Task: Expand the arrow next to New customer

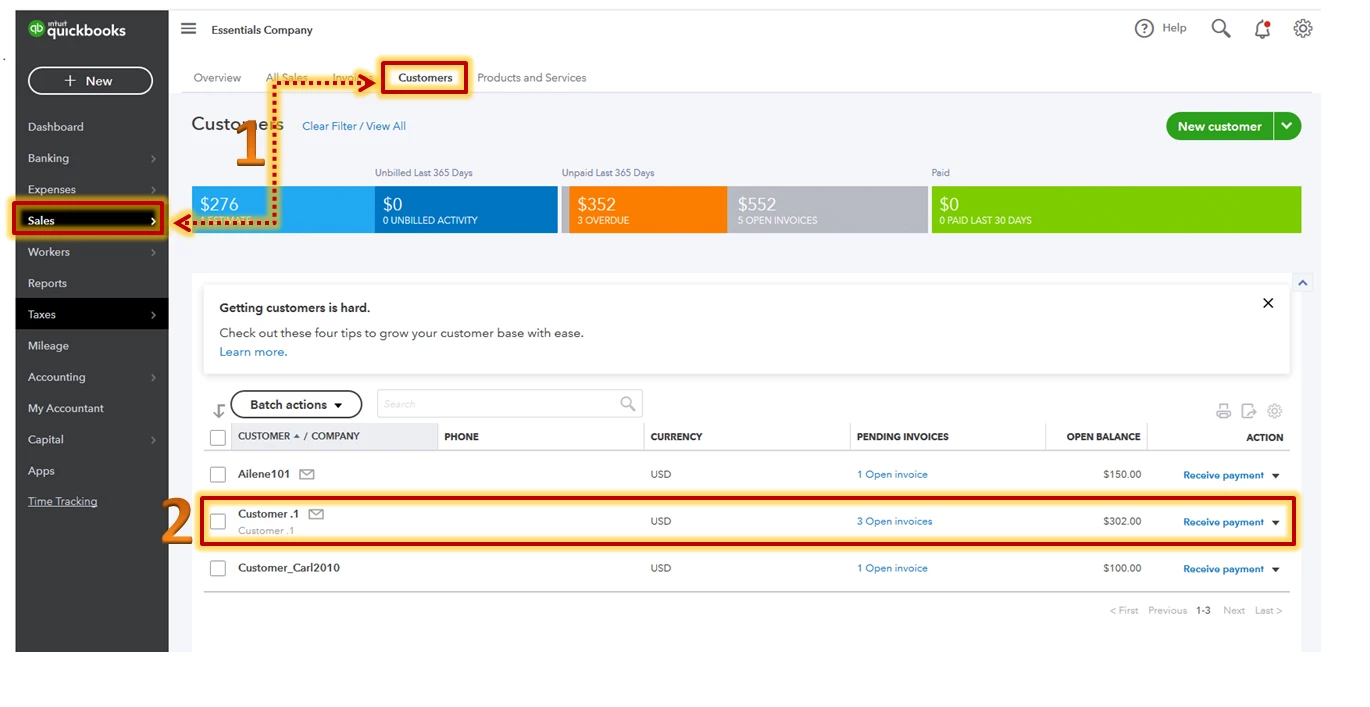Action: point(1287,126)
